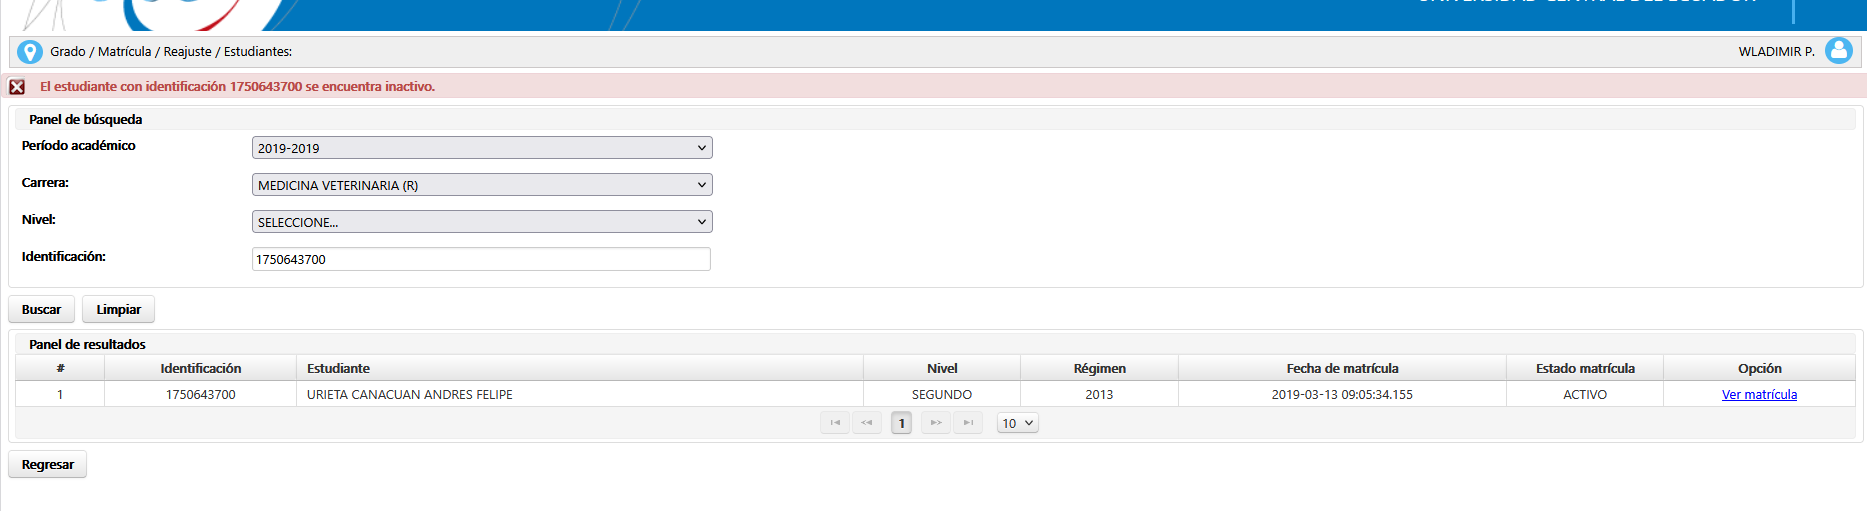Go to next results page
The height and width of the screenshot is (511, 1867).
[936, 423]
